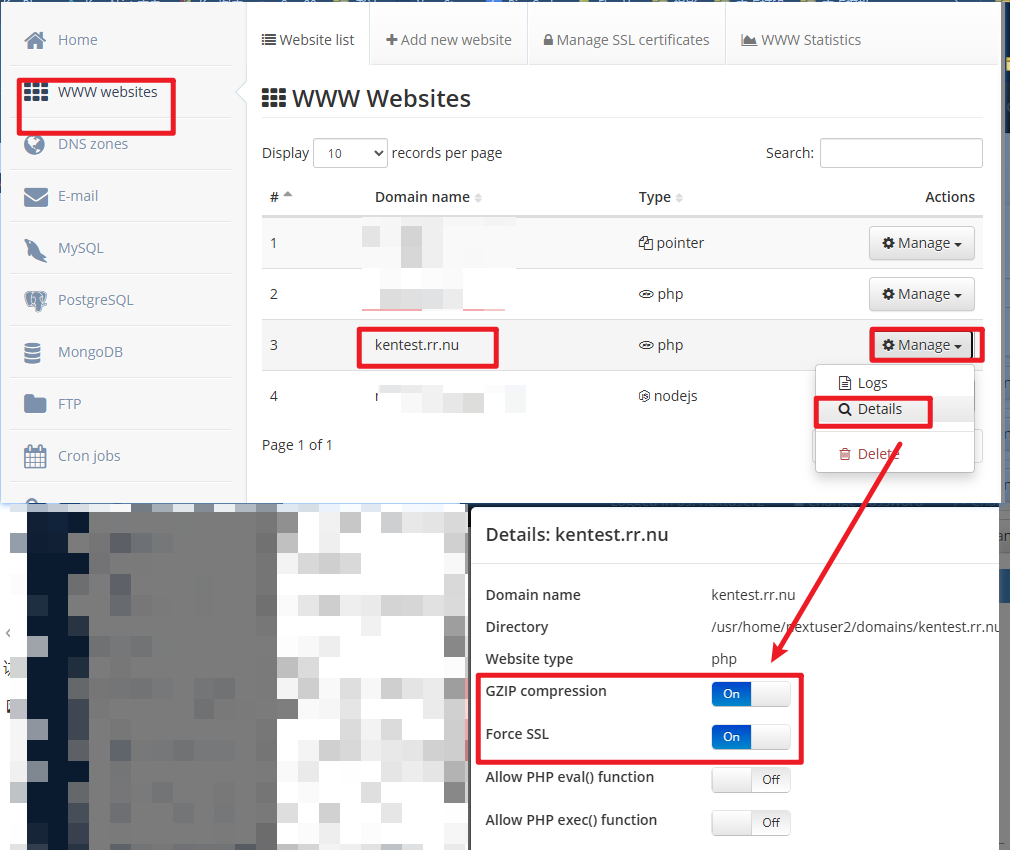
Task: Open Cron jobs calendar icon
Action: 35,456
